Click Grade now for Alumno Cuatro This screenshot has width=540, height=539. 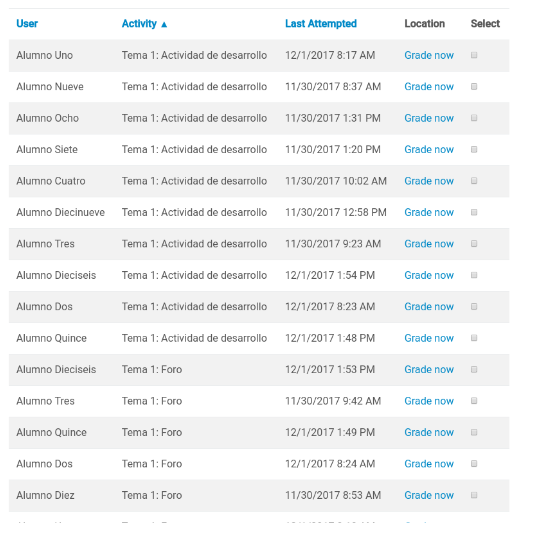pos(429,181)
